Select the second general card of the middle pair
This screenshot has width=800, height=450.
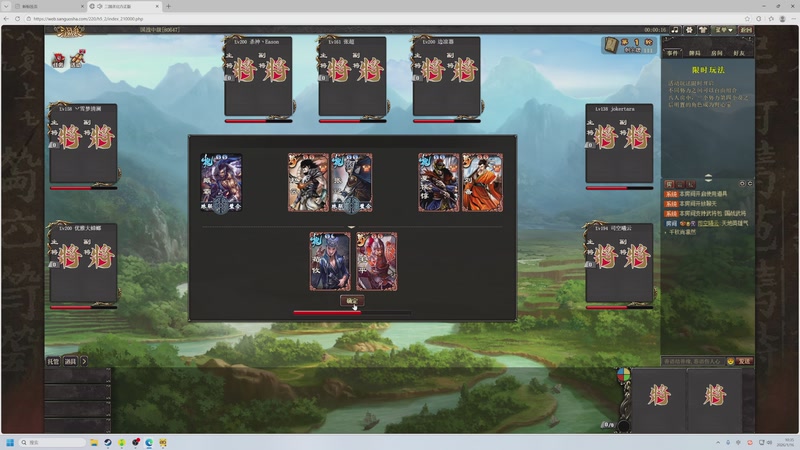[x=352, y=183]
